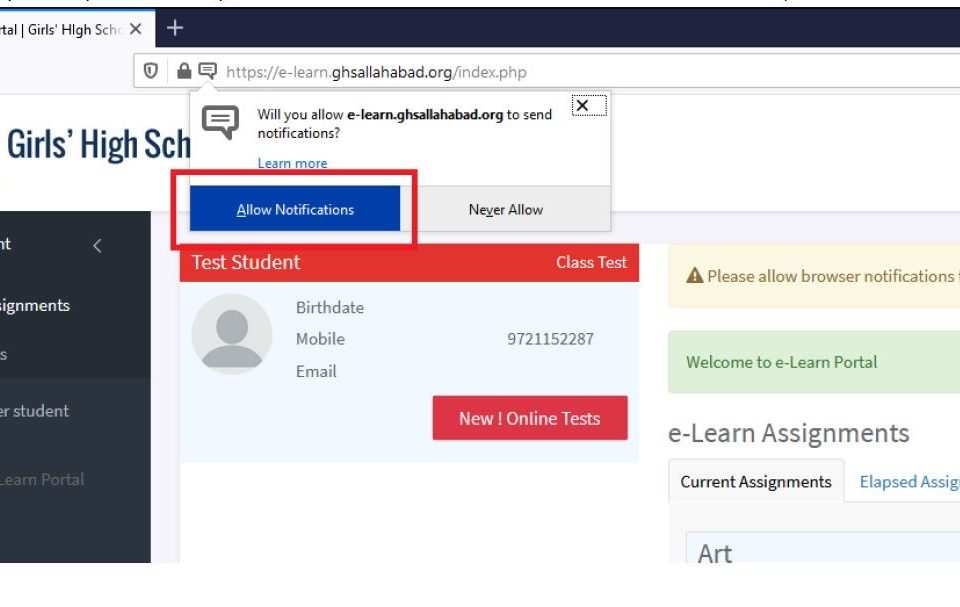Screen dimensions: 960x607
Task: Open the New ! Online Tests button
Action: [x=530, y=418]
